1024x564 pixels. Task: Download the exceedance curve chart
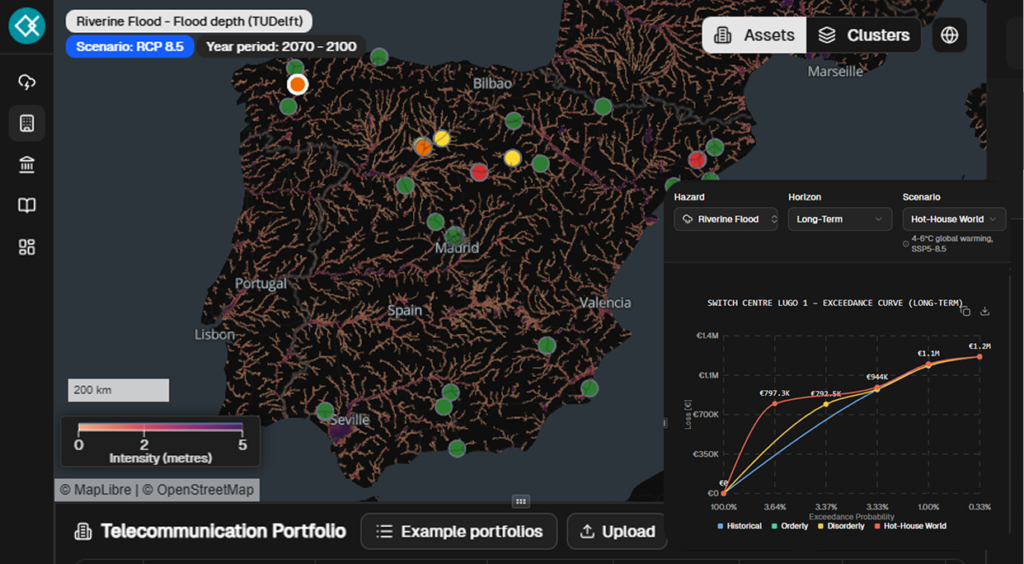click(985, 311)
